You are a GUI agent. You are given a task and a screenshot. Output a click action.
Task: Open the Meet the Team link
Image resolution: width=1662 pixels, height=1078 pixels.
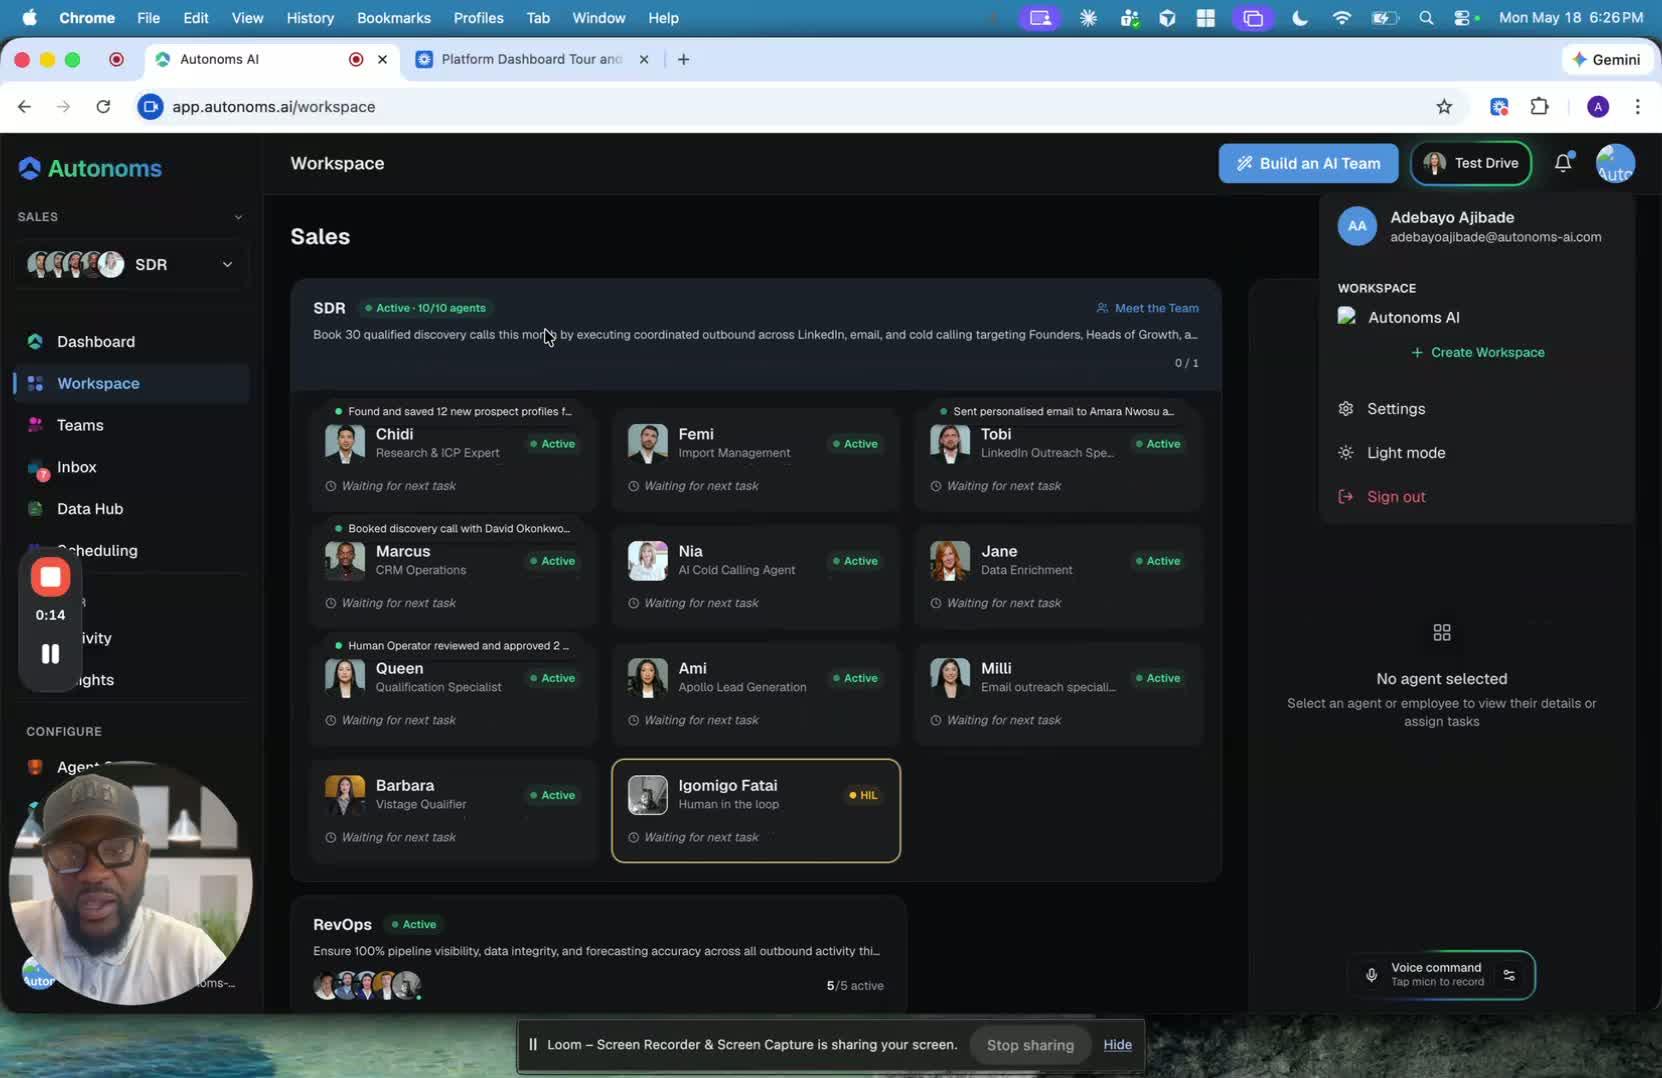(x=1147, y=308)
